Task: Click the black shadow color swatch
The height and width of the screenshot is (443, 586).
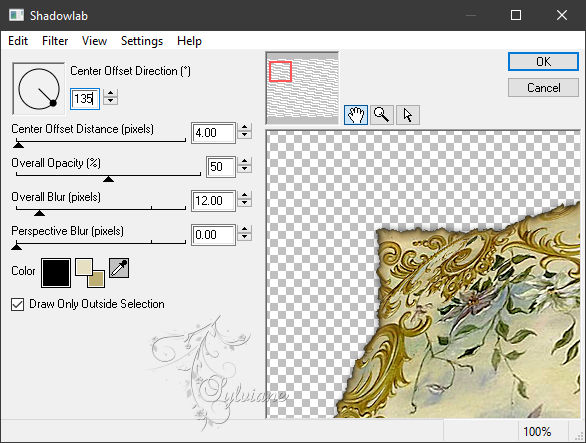Action: pos(56,273)
